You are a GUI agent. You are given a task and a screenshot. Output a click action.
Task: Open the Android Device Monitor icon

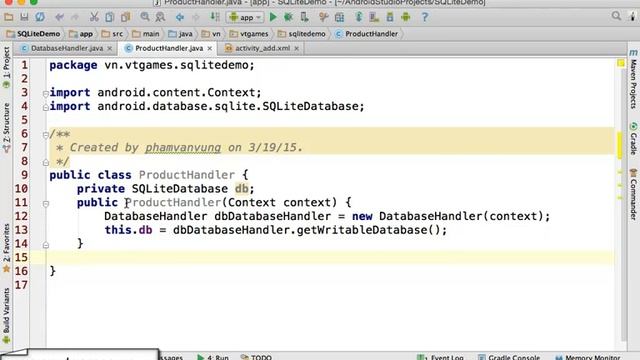click(x=406, y=17)
